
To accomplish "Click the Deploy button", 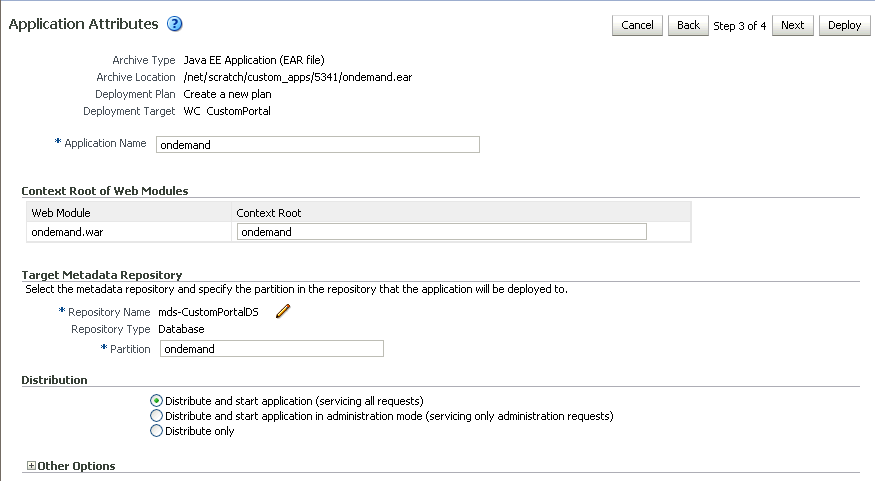I will coord(844,25).
